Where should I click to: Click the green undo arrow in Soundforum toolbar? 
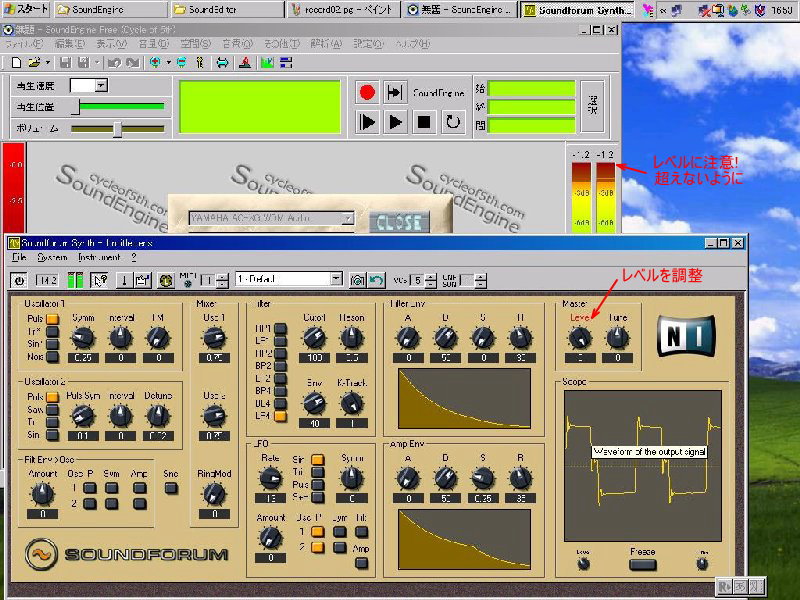pyautogui.click(x=376, y=280)
